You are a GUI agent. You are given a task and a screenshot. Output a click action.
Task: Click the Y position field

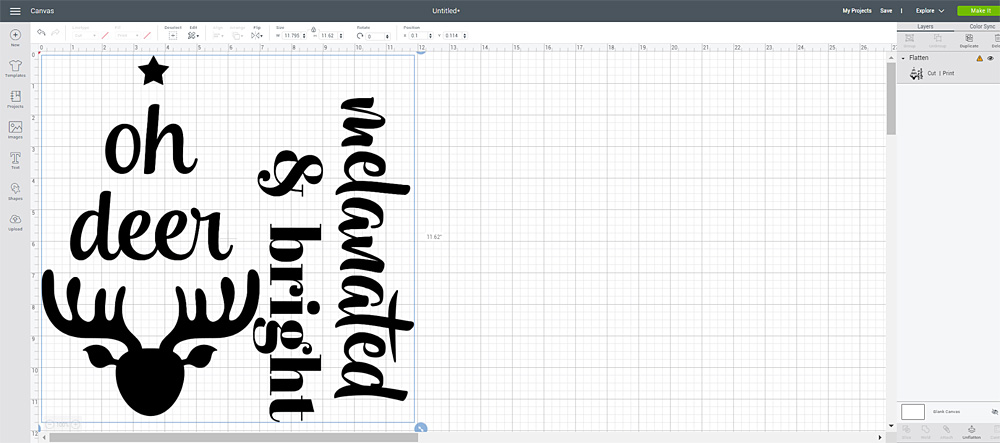[453, 36]
